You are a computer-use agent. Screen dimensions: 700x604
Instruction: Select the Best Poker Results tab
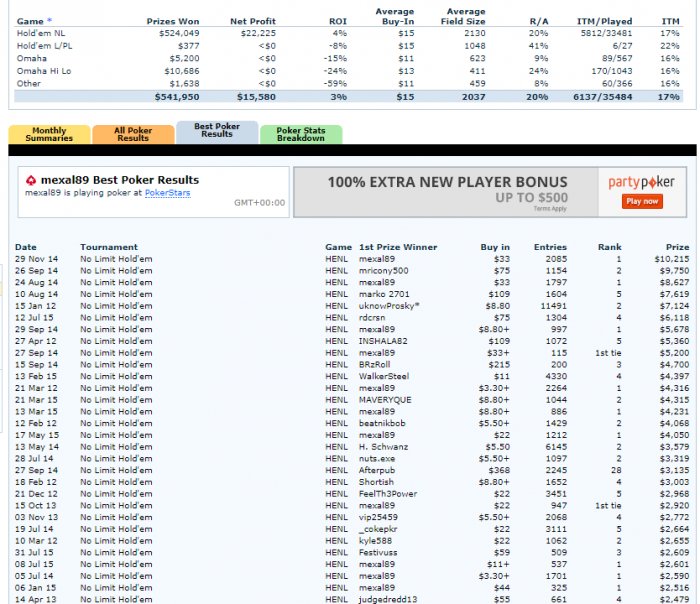pos(217,132)
